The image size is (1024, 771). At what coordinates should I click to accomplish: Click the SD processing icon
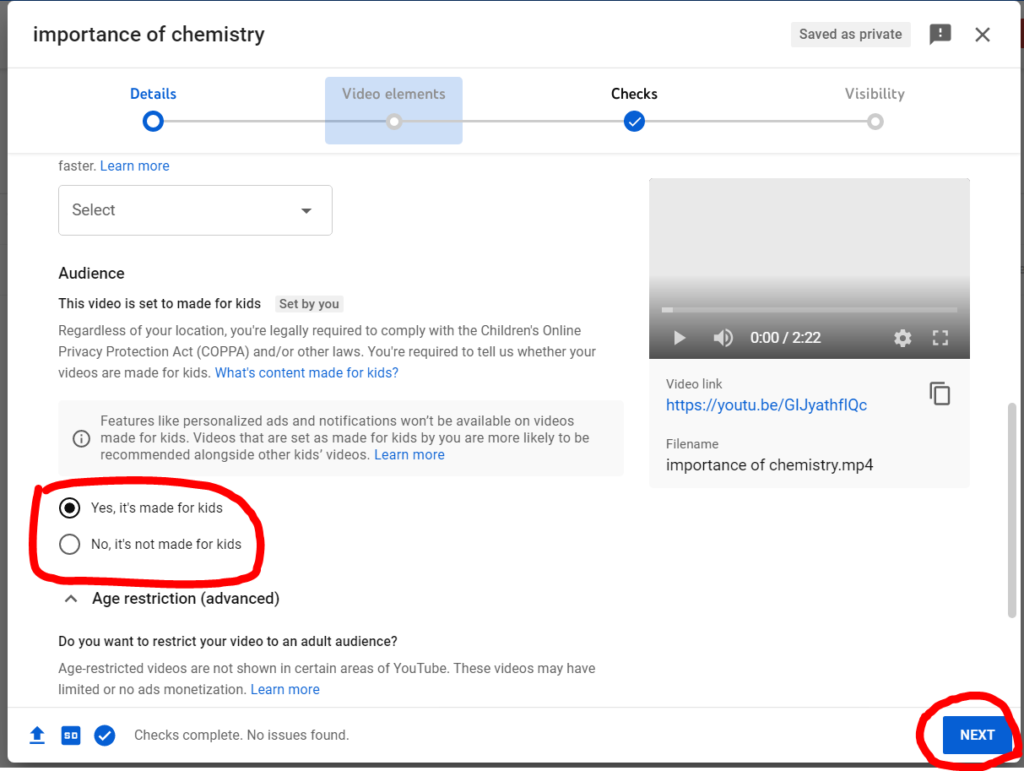click(71, 735)
